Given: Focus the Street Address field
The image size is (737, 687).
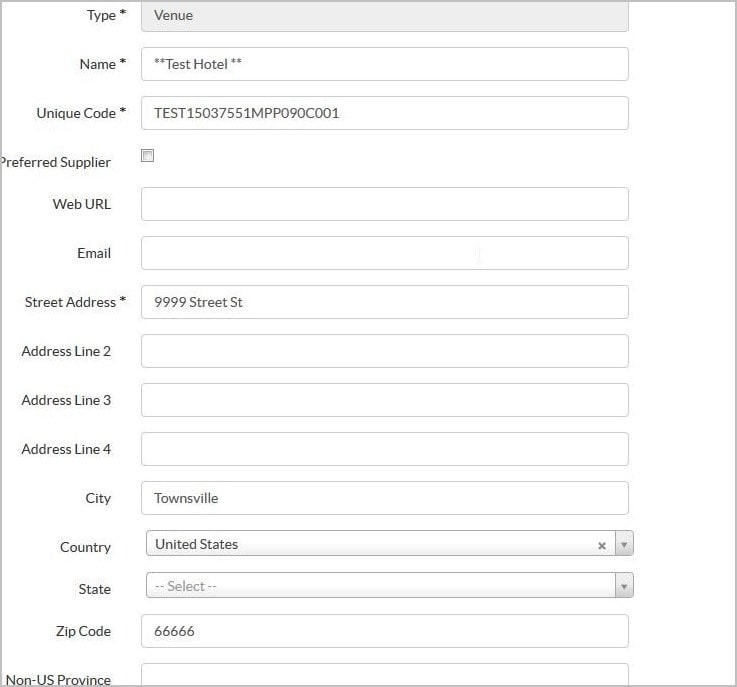Looking at the screenshot, I should coord(384,302).
